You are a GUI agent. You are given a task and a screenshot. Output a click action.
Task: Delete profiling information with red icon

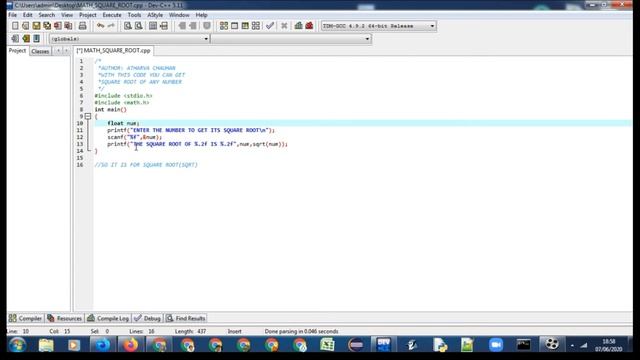(x=309, y=26)
